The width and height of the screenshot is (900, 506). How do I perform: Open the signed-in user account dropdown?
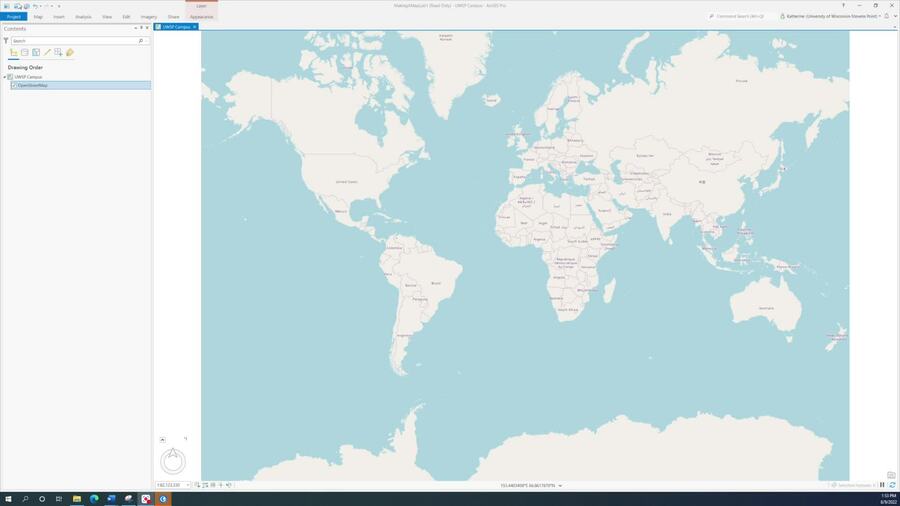click(x=830, y=16)
